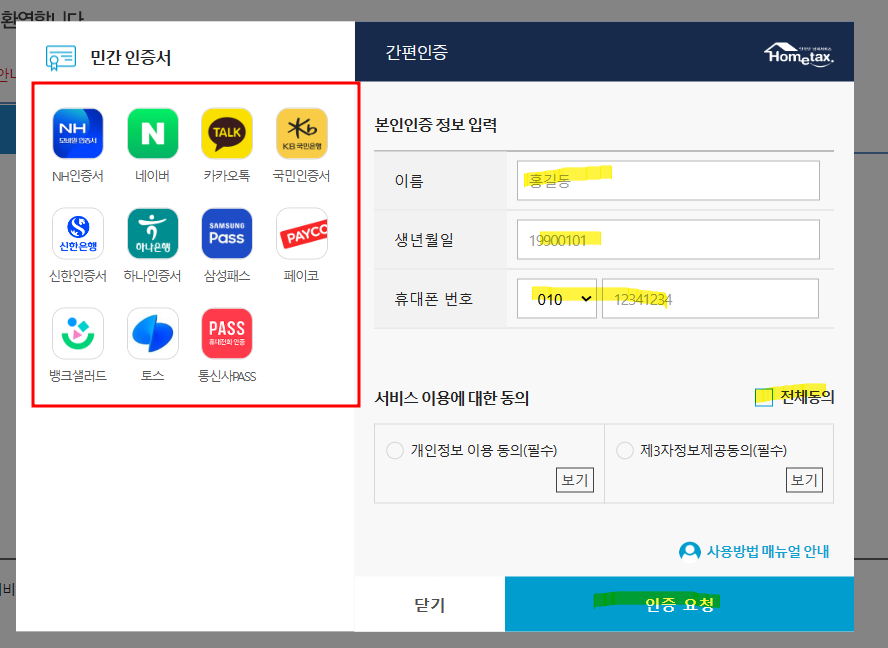Click the 민간 인증서 title text
888x648 pixels.
point(130,58)
